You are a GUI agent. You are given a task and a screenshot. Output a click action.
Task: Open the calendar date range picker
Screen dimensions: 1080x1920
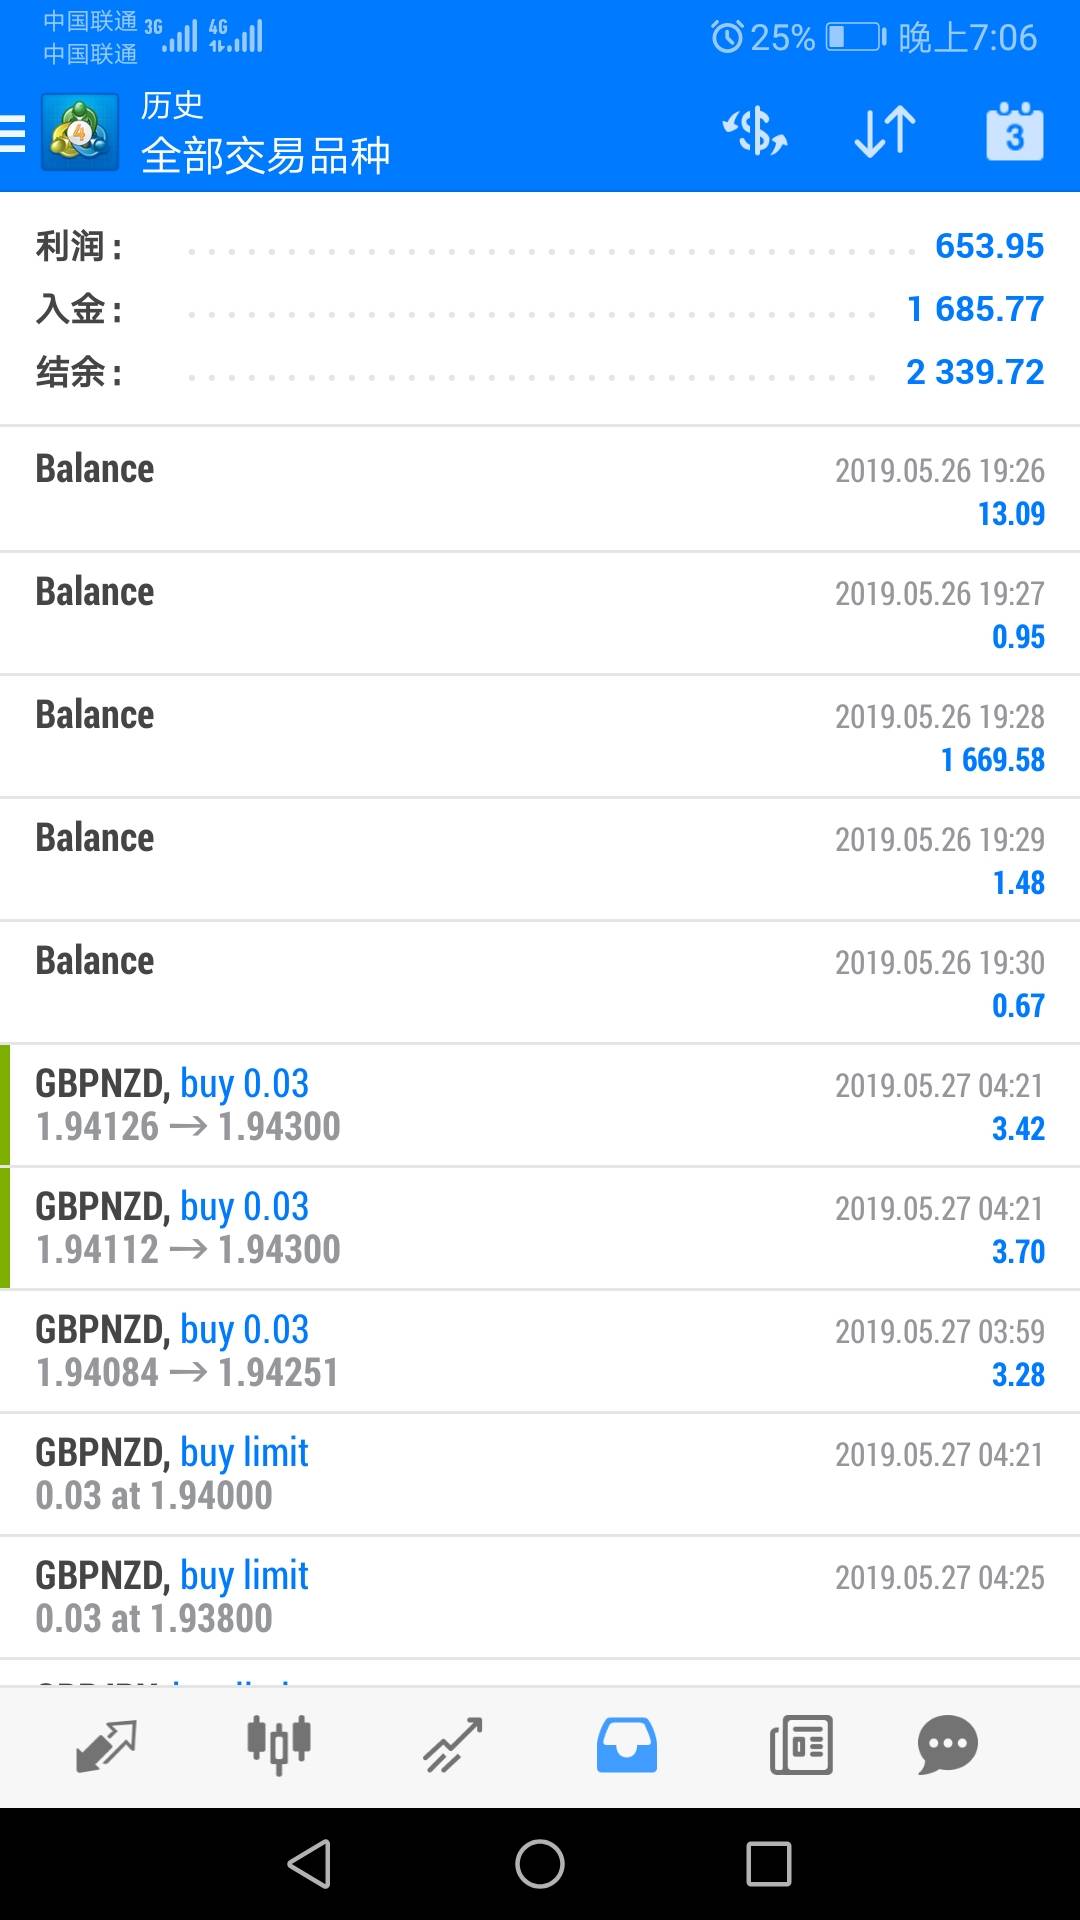tap(1015, 132)
